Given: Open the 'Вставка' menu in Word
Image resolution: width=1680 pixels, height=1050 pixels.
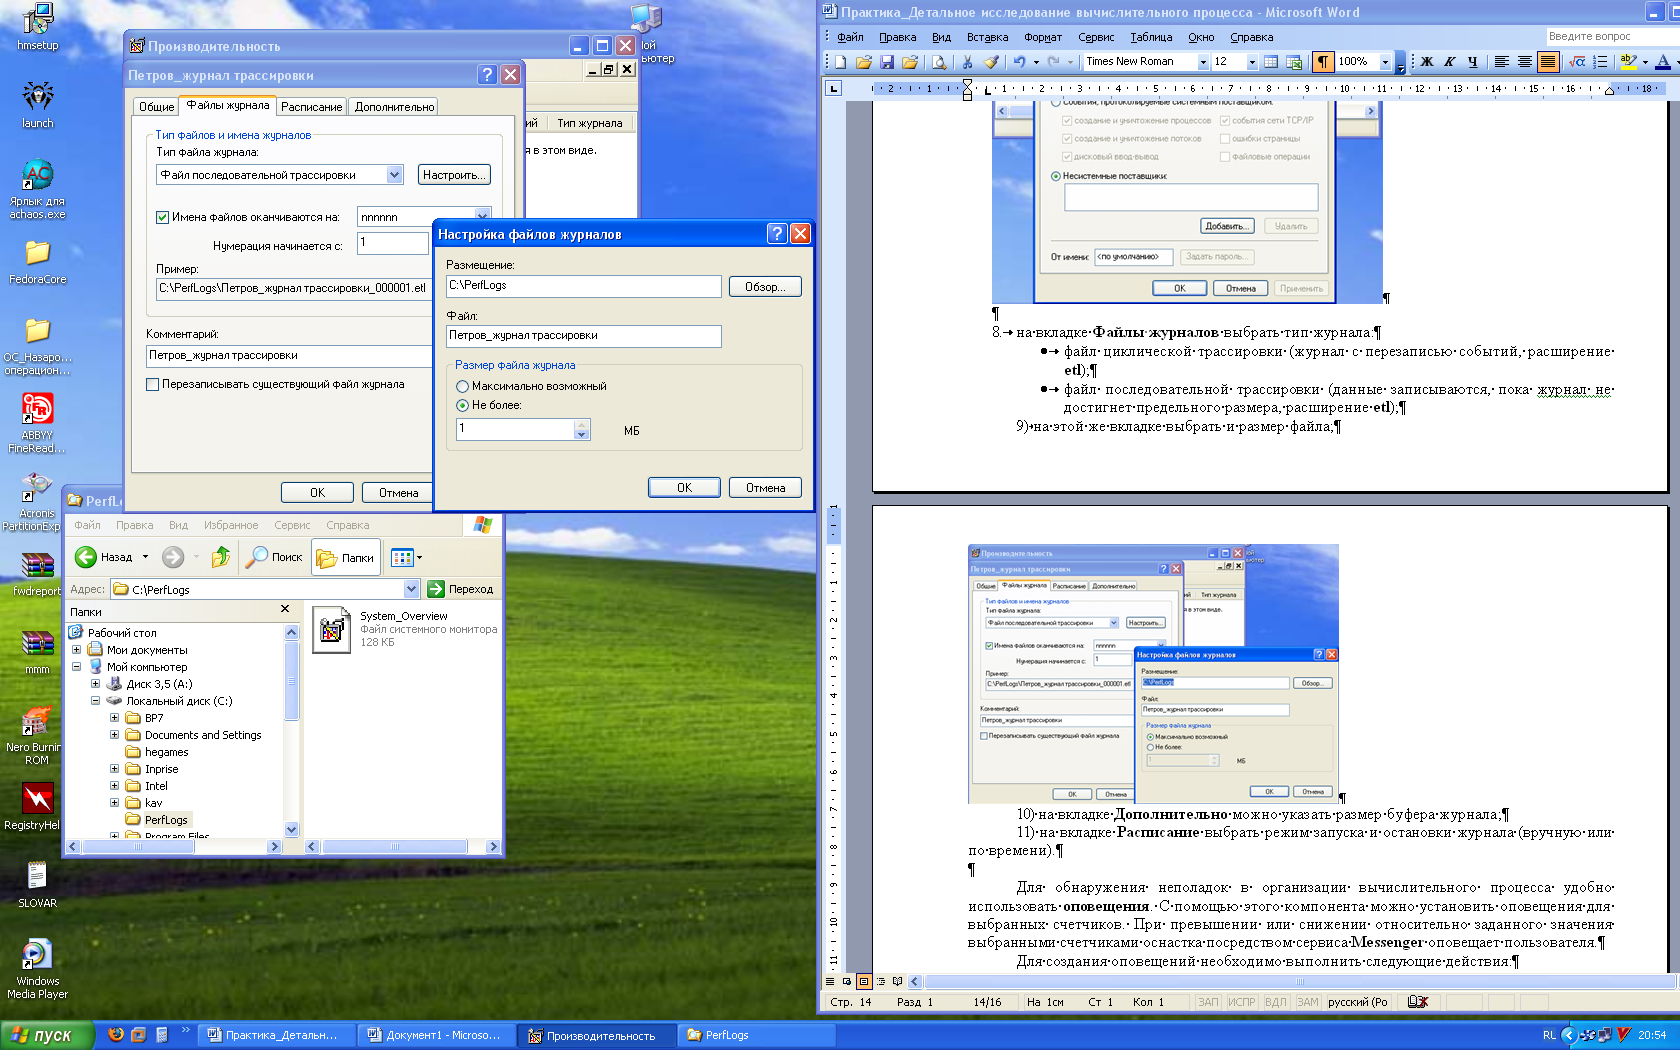Looking at the screenshot, I should coord(987,37).
